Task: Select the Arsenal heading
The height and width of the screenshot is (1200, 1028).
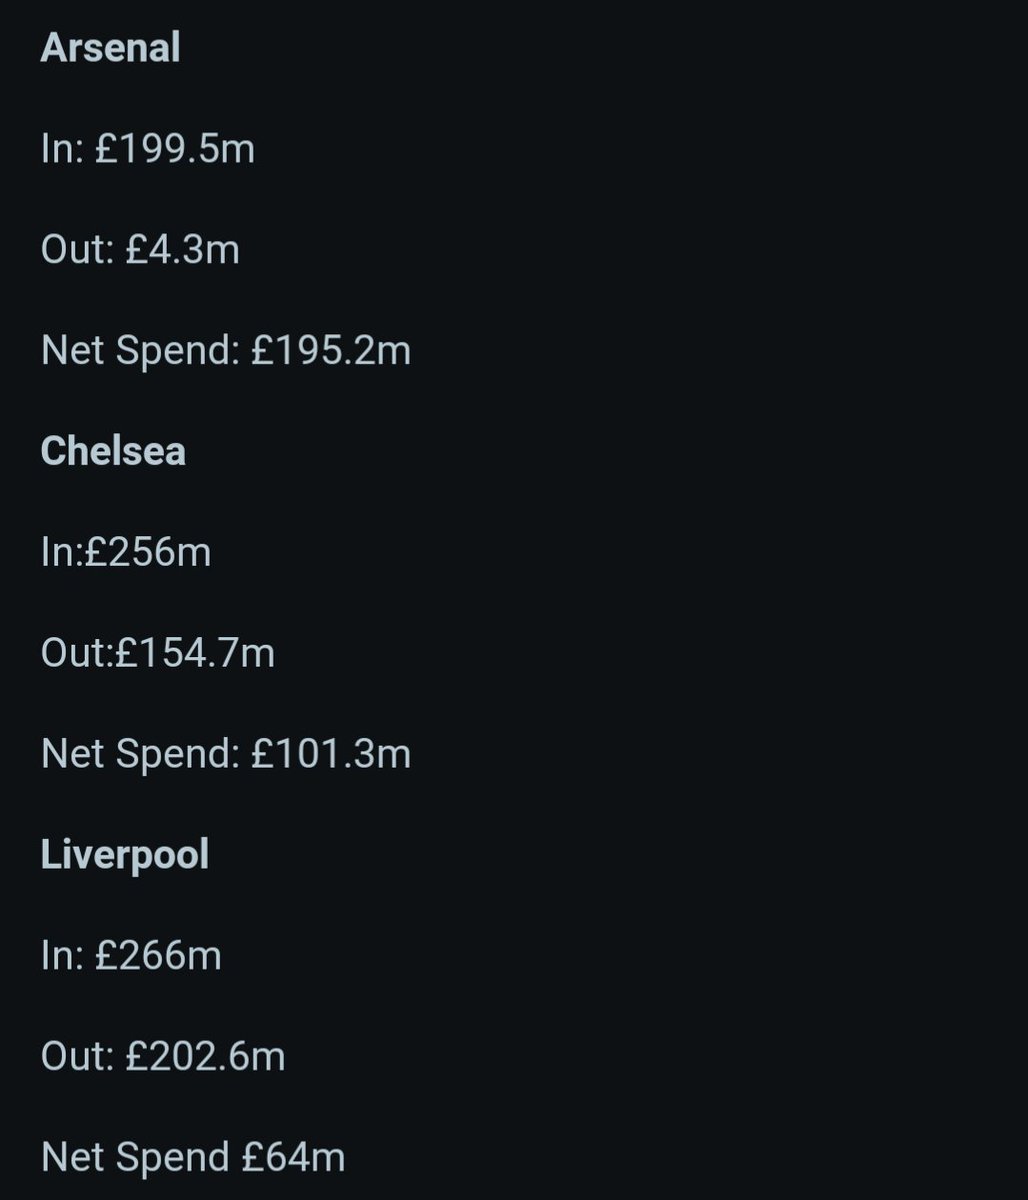Action: (110, 48)
